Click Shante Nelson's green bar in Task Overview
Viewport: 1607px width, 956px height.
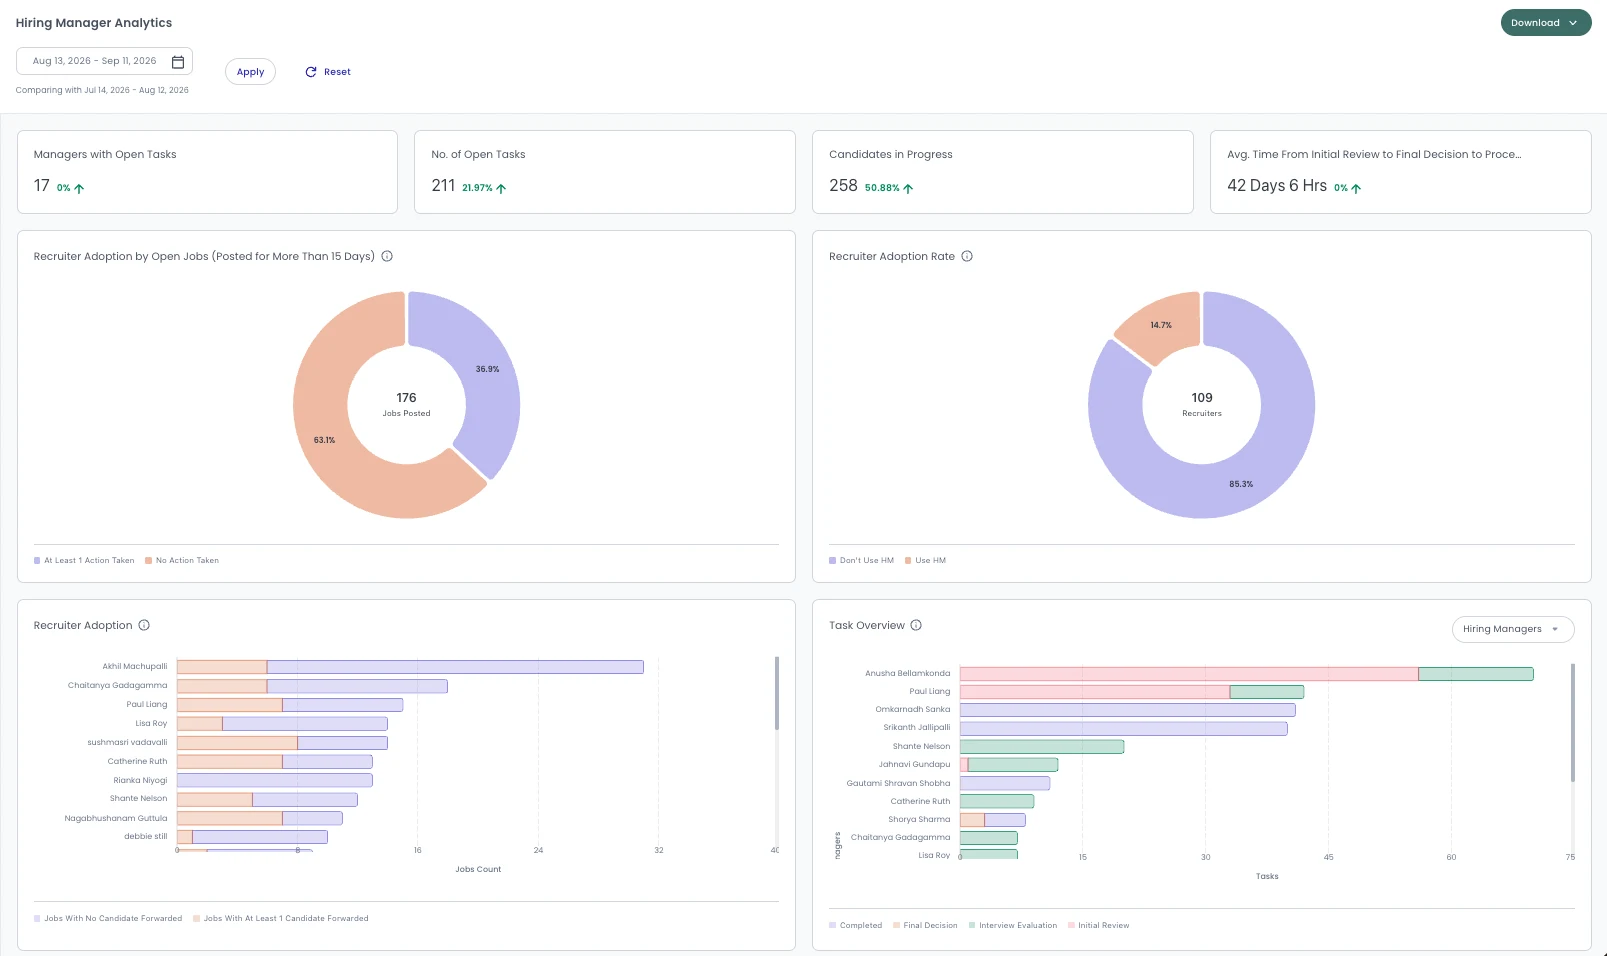pyautogui.click(x=1042, y=747)
